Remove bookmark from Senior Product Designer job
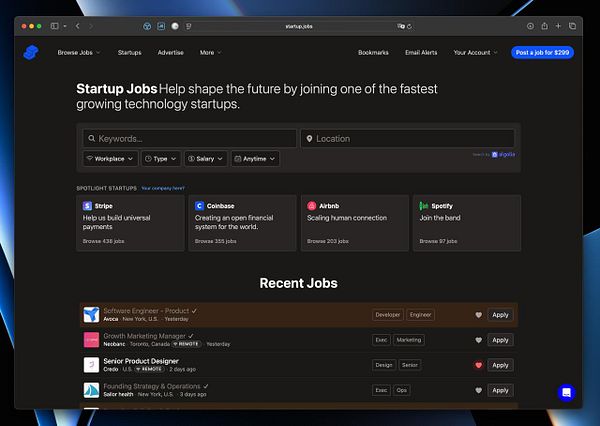The height and width of the screenshot is (426, 600). (x=478, y=365)
